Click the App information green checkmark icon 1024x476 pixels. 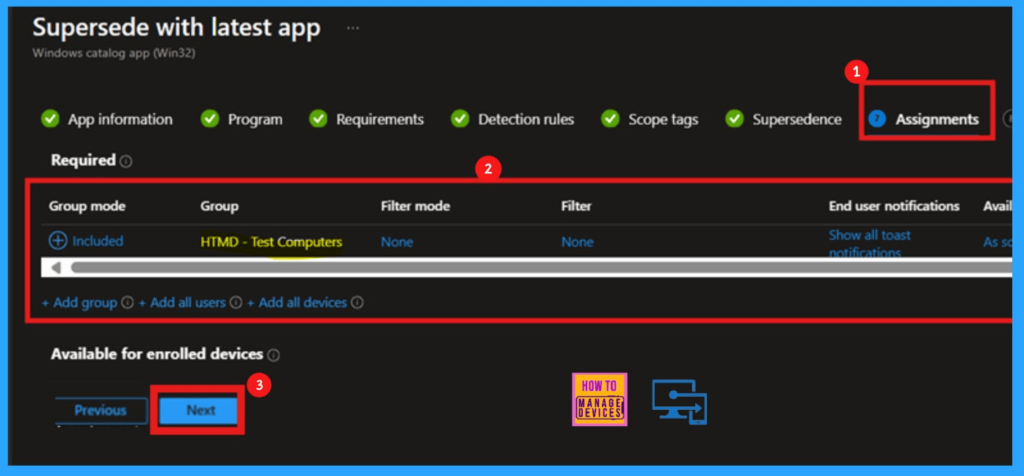50,119
